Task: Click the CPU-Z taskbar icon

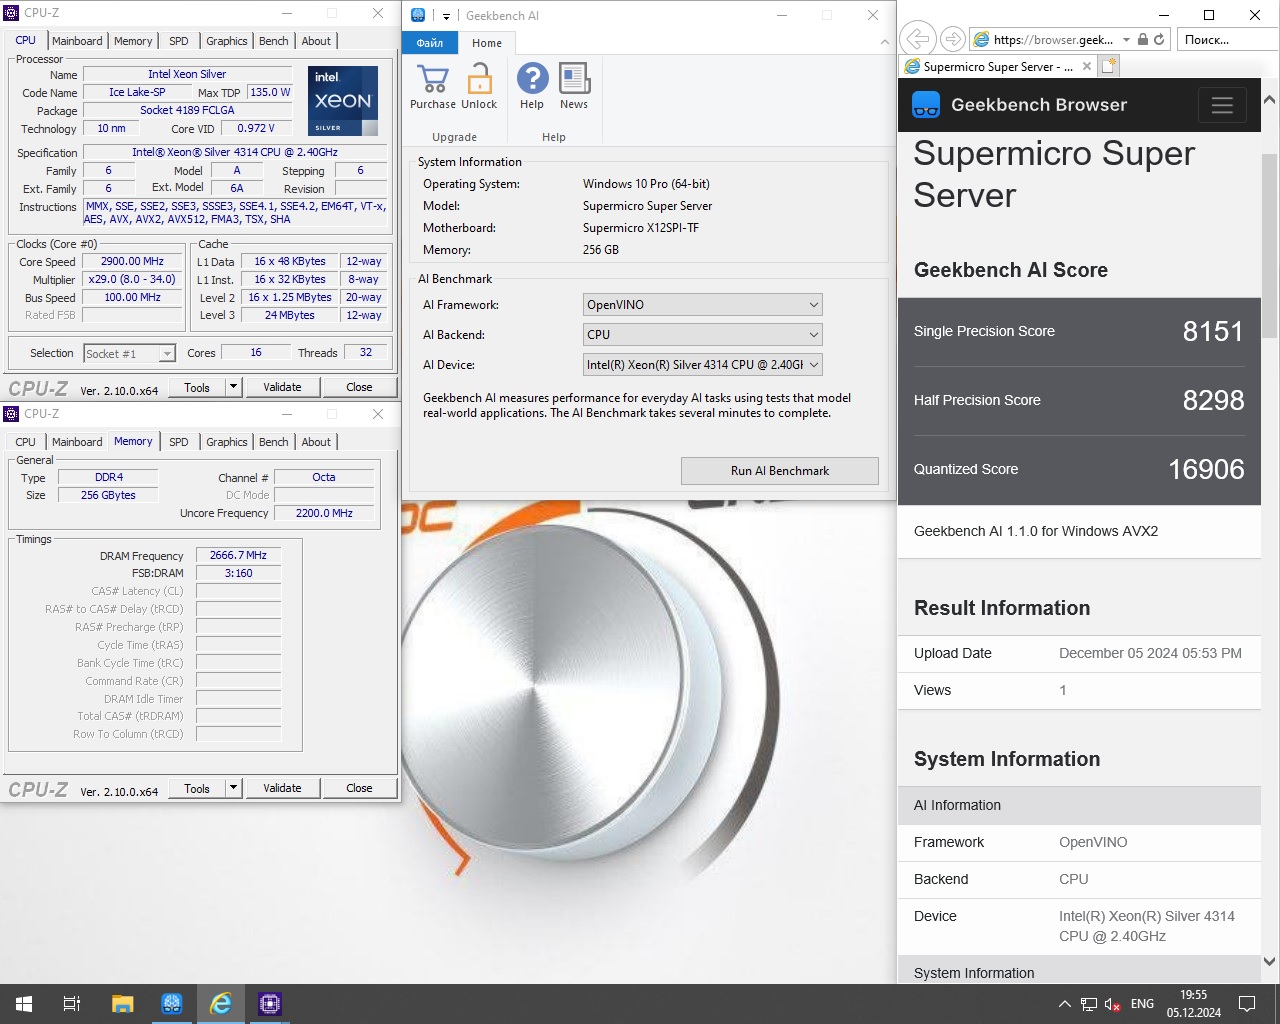Action: (x=269, y=1004)
